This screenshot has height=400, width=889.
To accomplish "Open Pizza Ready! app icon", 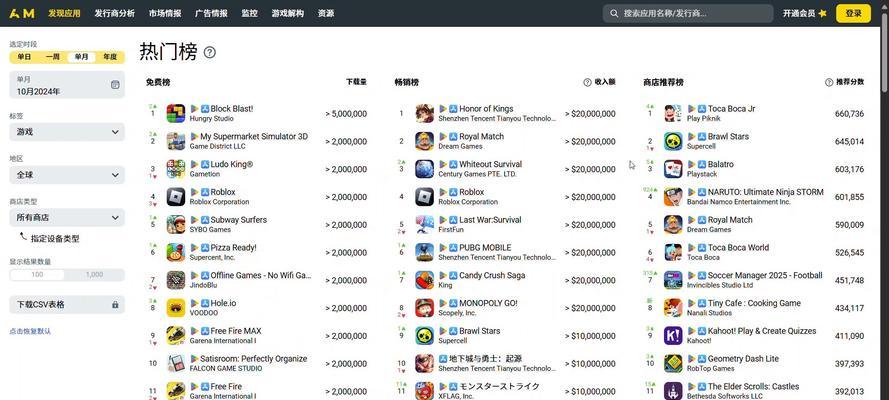I will click(x=176, y=252).
